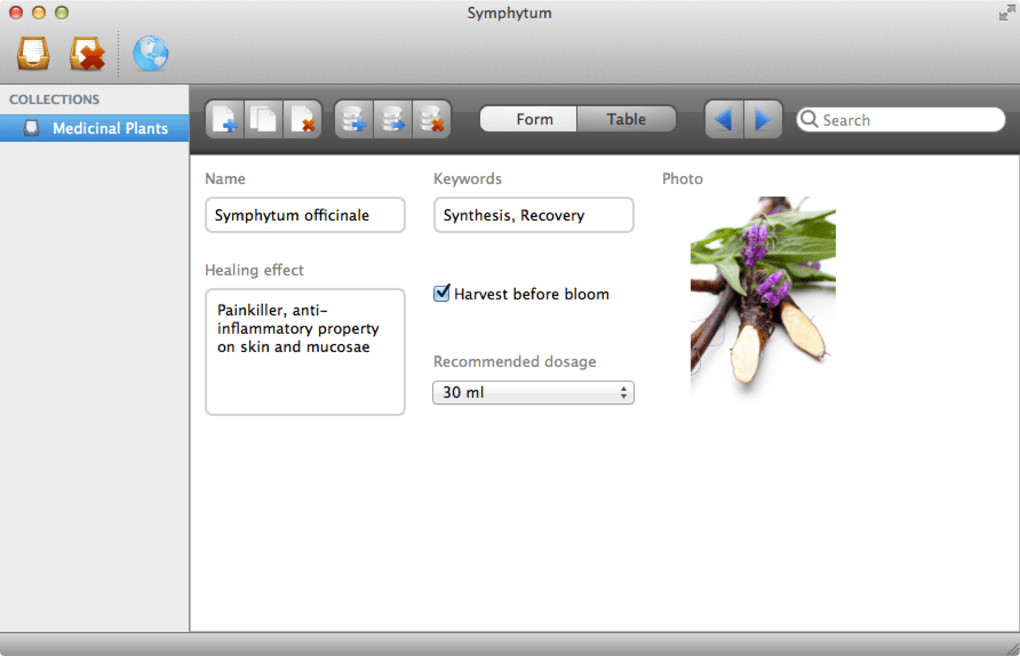Click the fullscreen arrows in title bar

coord(1006,12)
